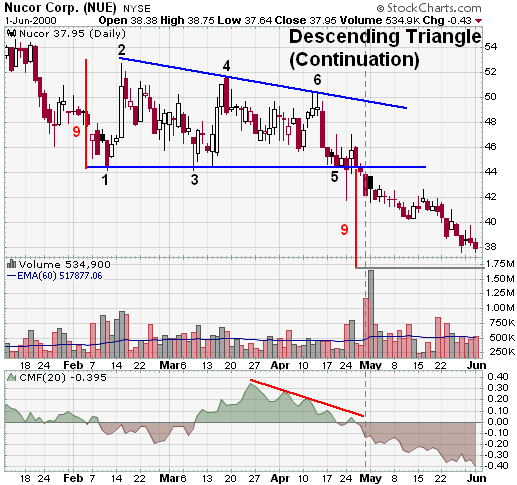Click the red down arrow next to Chg -0.43
517x485 pixels.
479,21
